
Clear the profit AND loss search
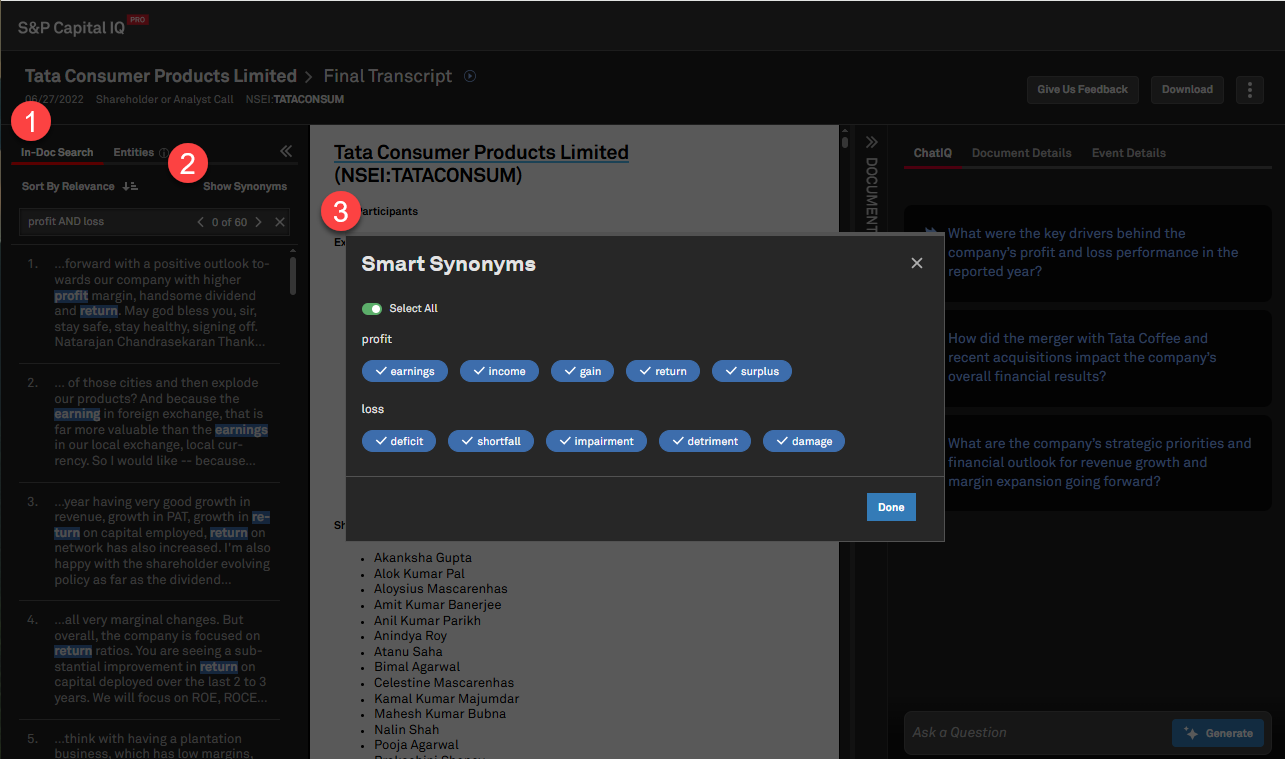(280, 222)
